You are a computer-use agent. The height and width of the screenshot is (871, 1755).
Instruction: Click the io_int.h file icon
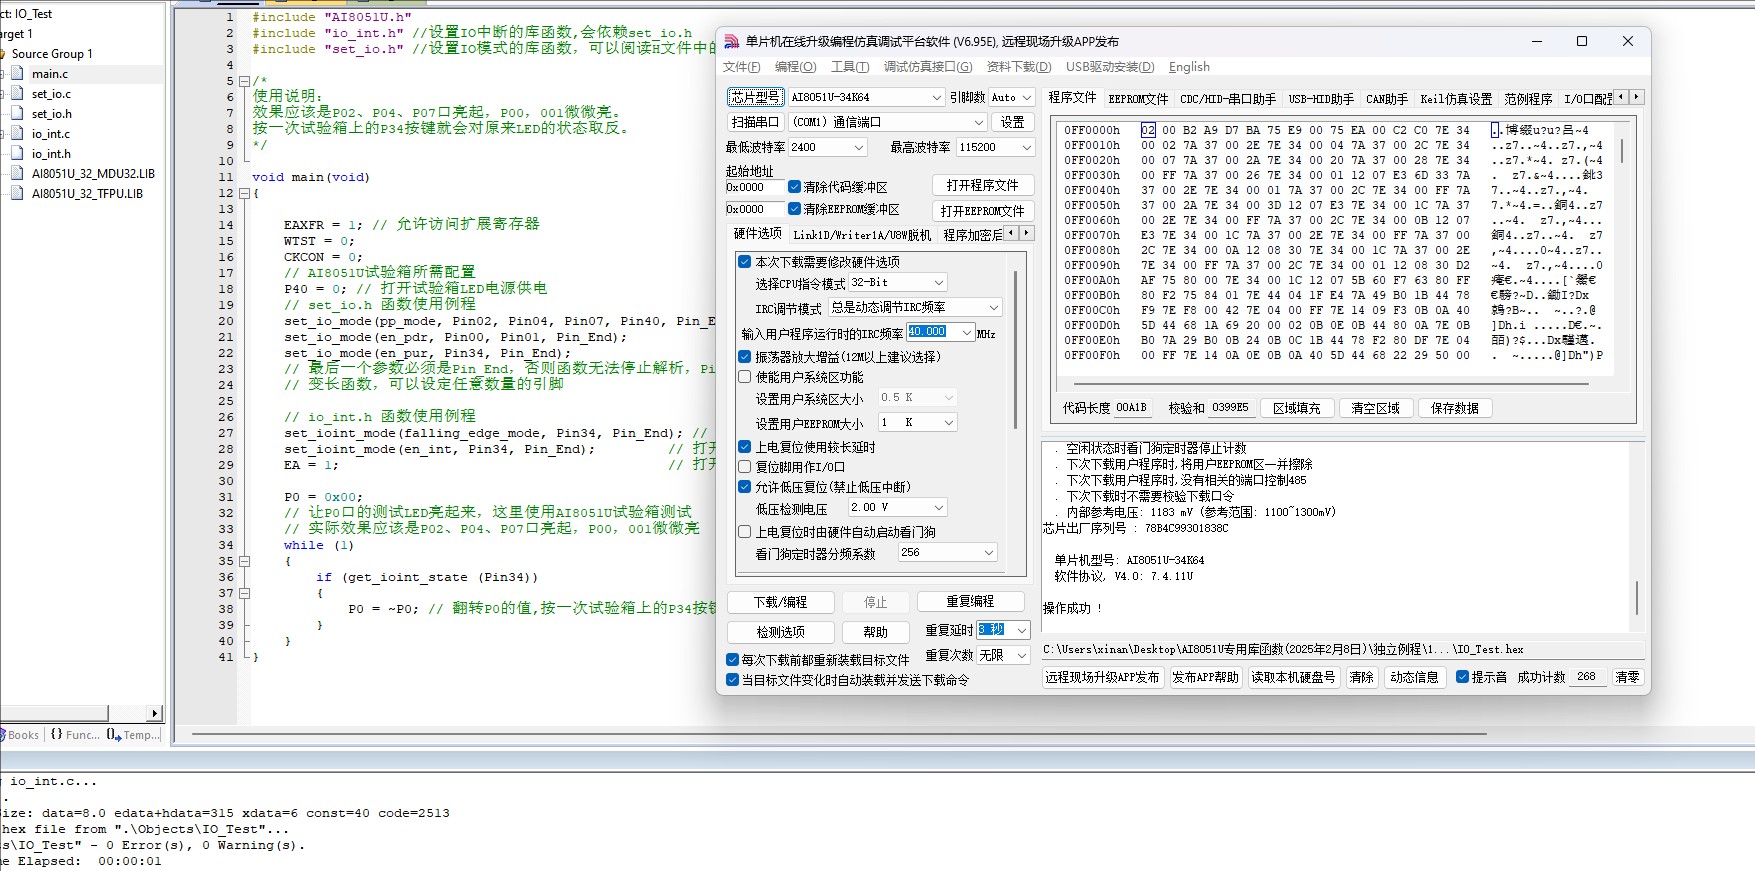[17, 153]
